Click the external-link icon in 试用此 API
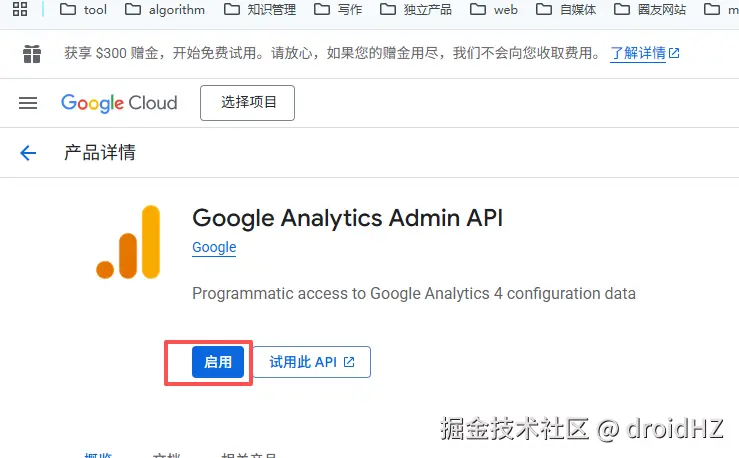The image size is (739, 458). tap(349, 362)
